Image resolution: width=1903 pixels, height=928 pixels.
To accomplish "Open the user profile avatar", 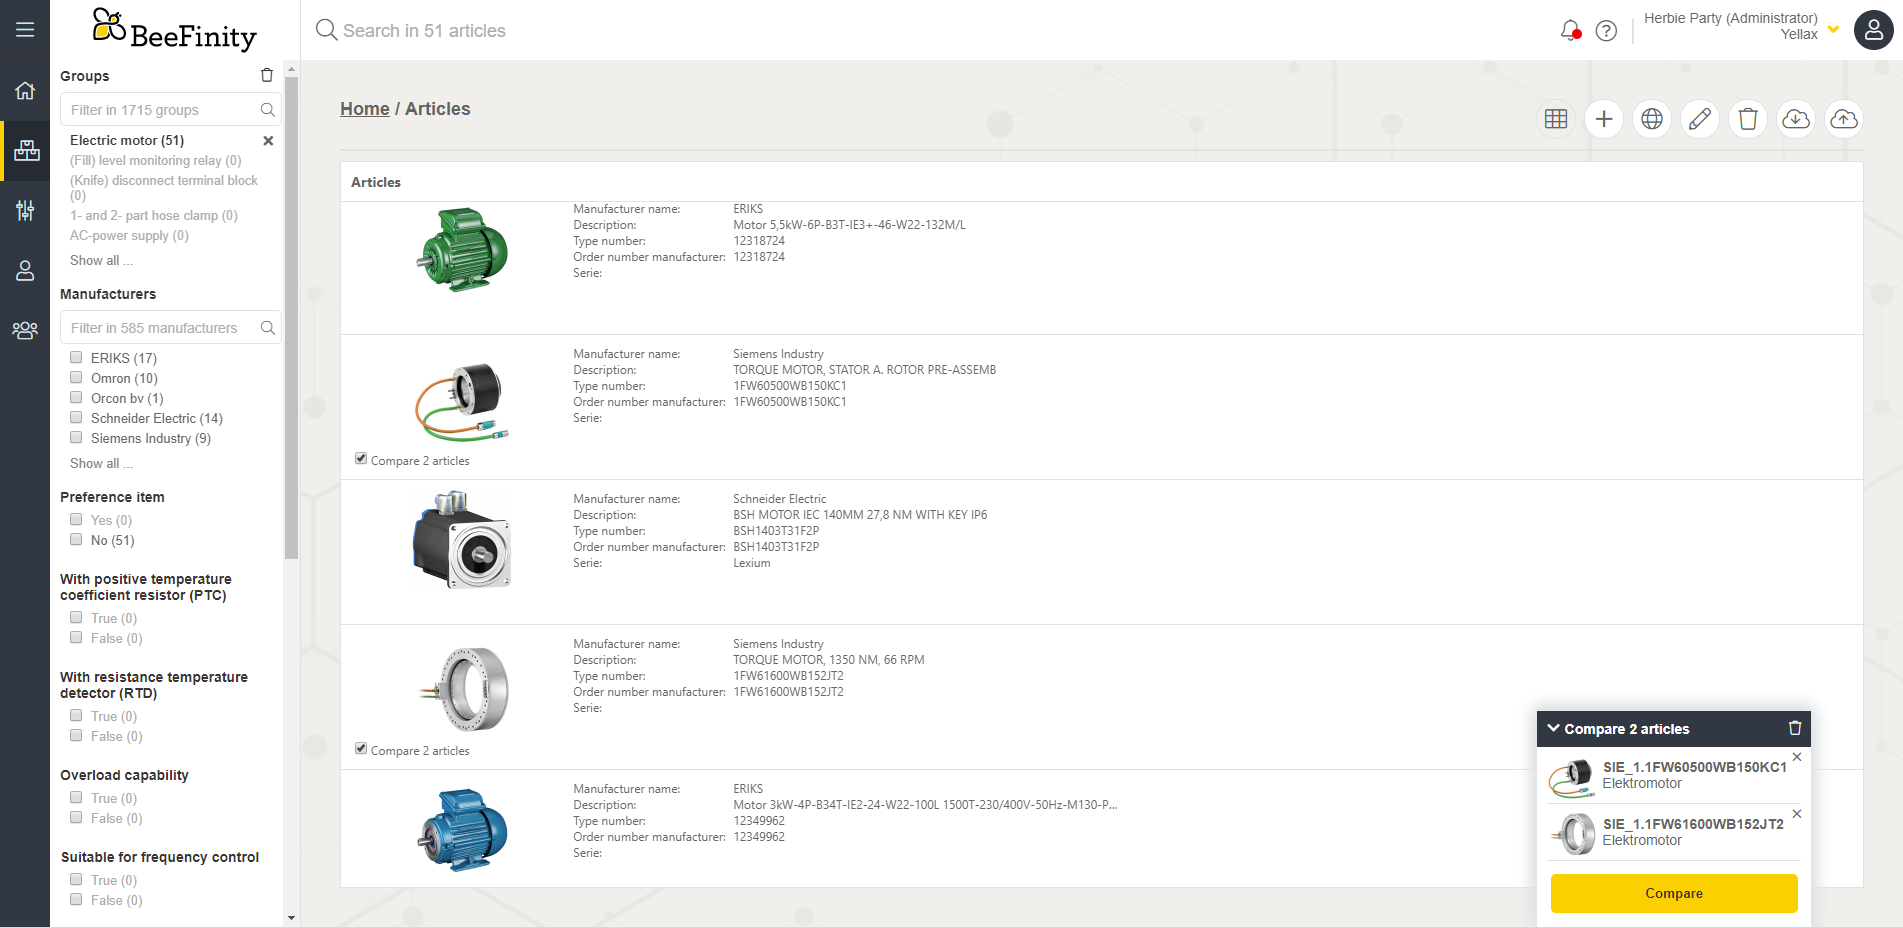I will [x=1873, y=30].
